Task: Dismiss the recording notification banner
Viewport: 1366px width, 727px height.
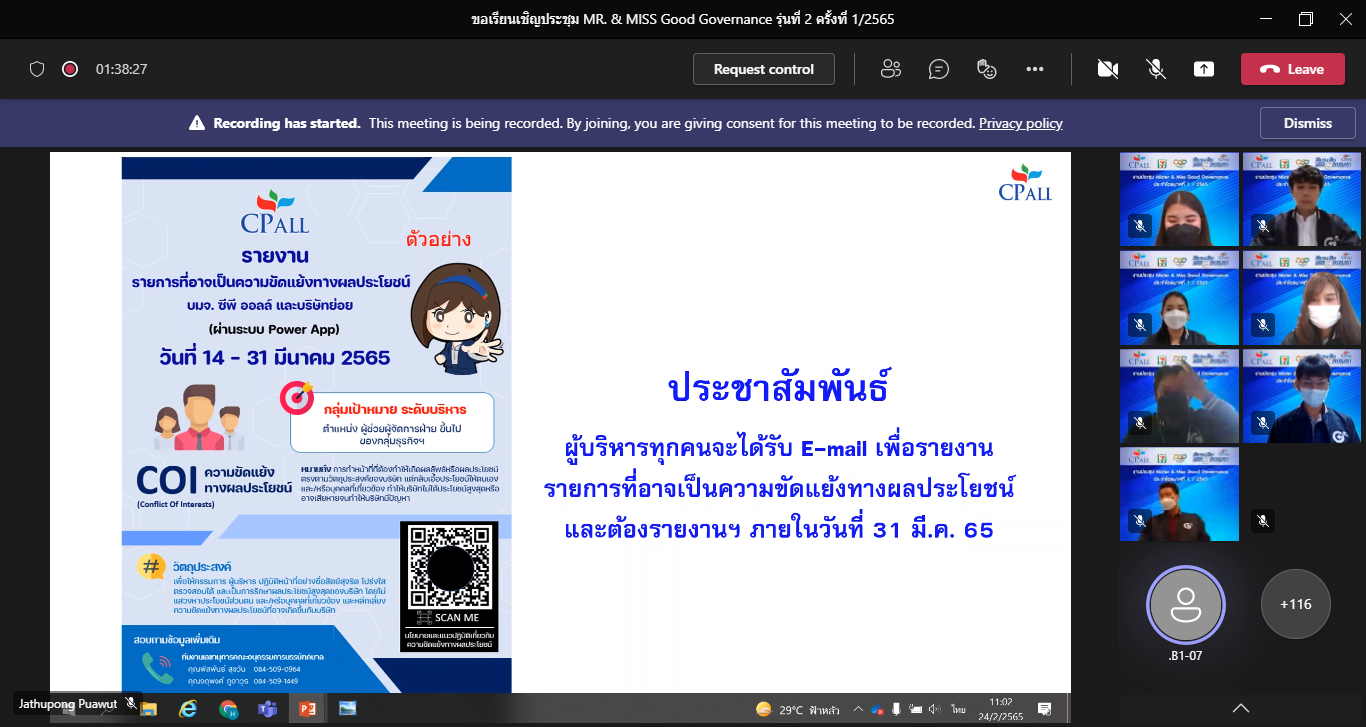Action: pos(1308,123)
